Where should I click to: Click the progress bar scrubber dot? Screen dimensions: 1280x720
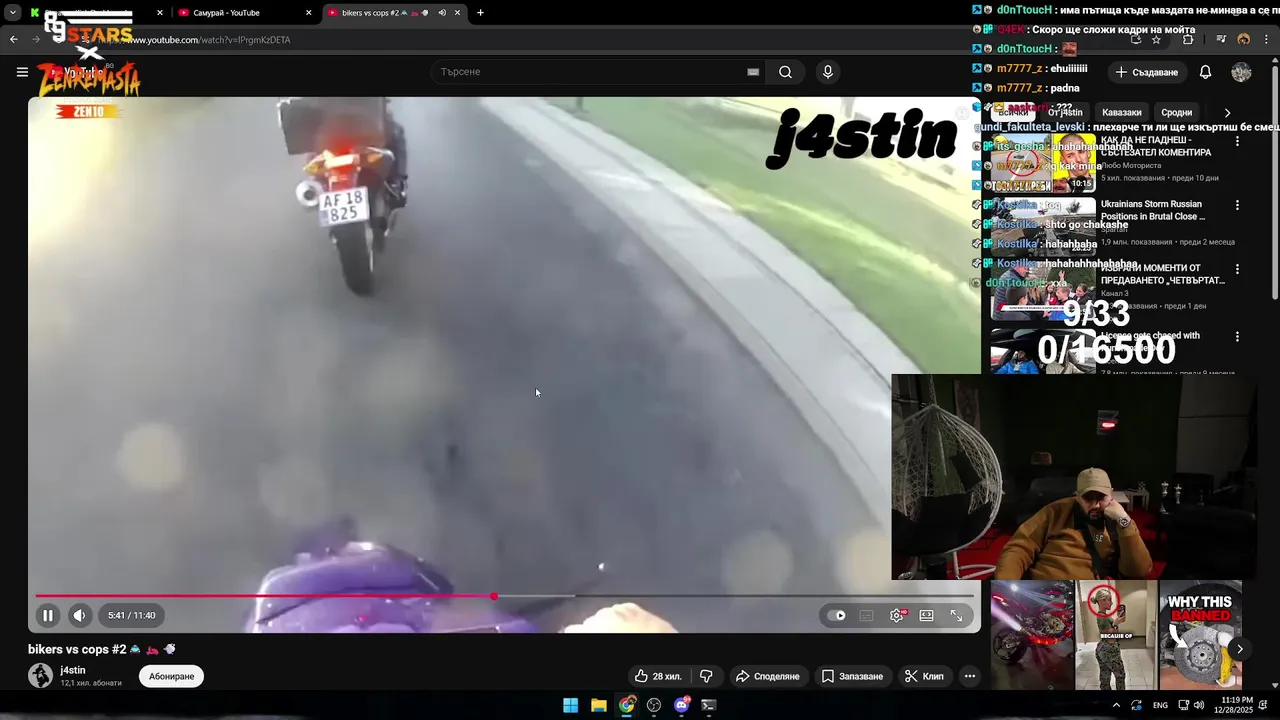pyautogui.click(x=494, y=596)
